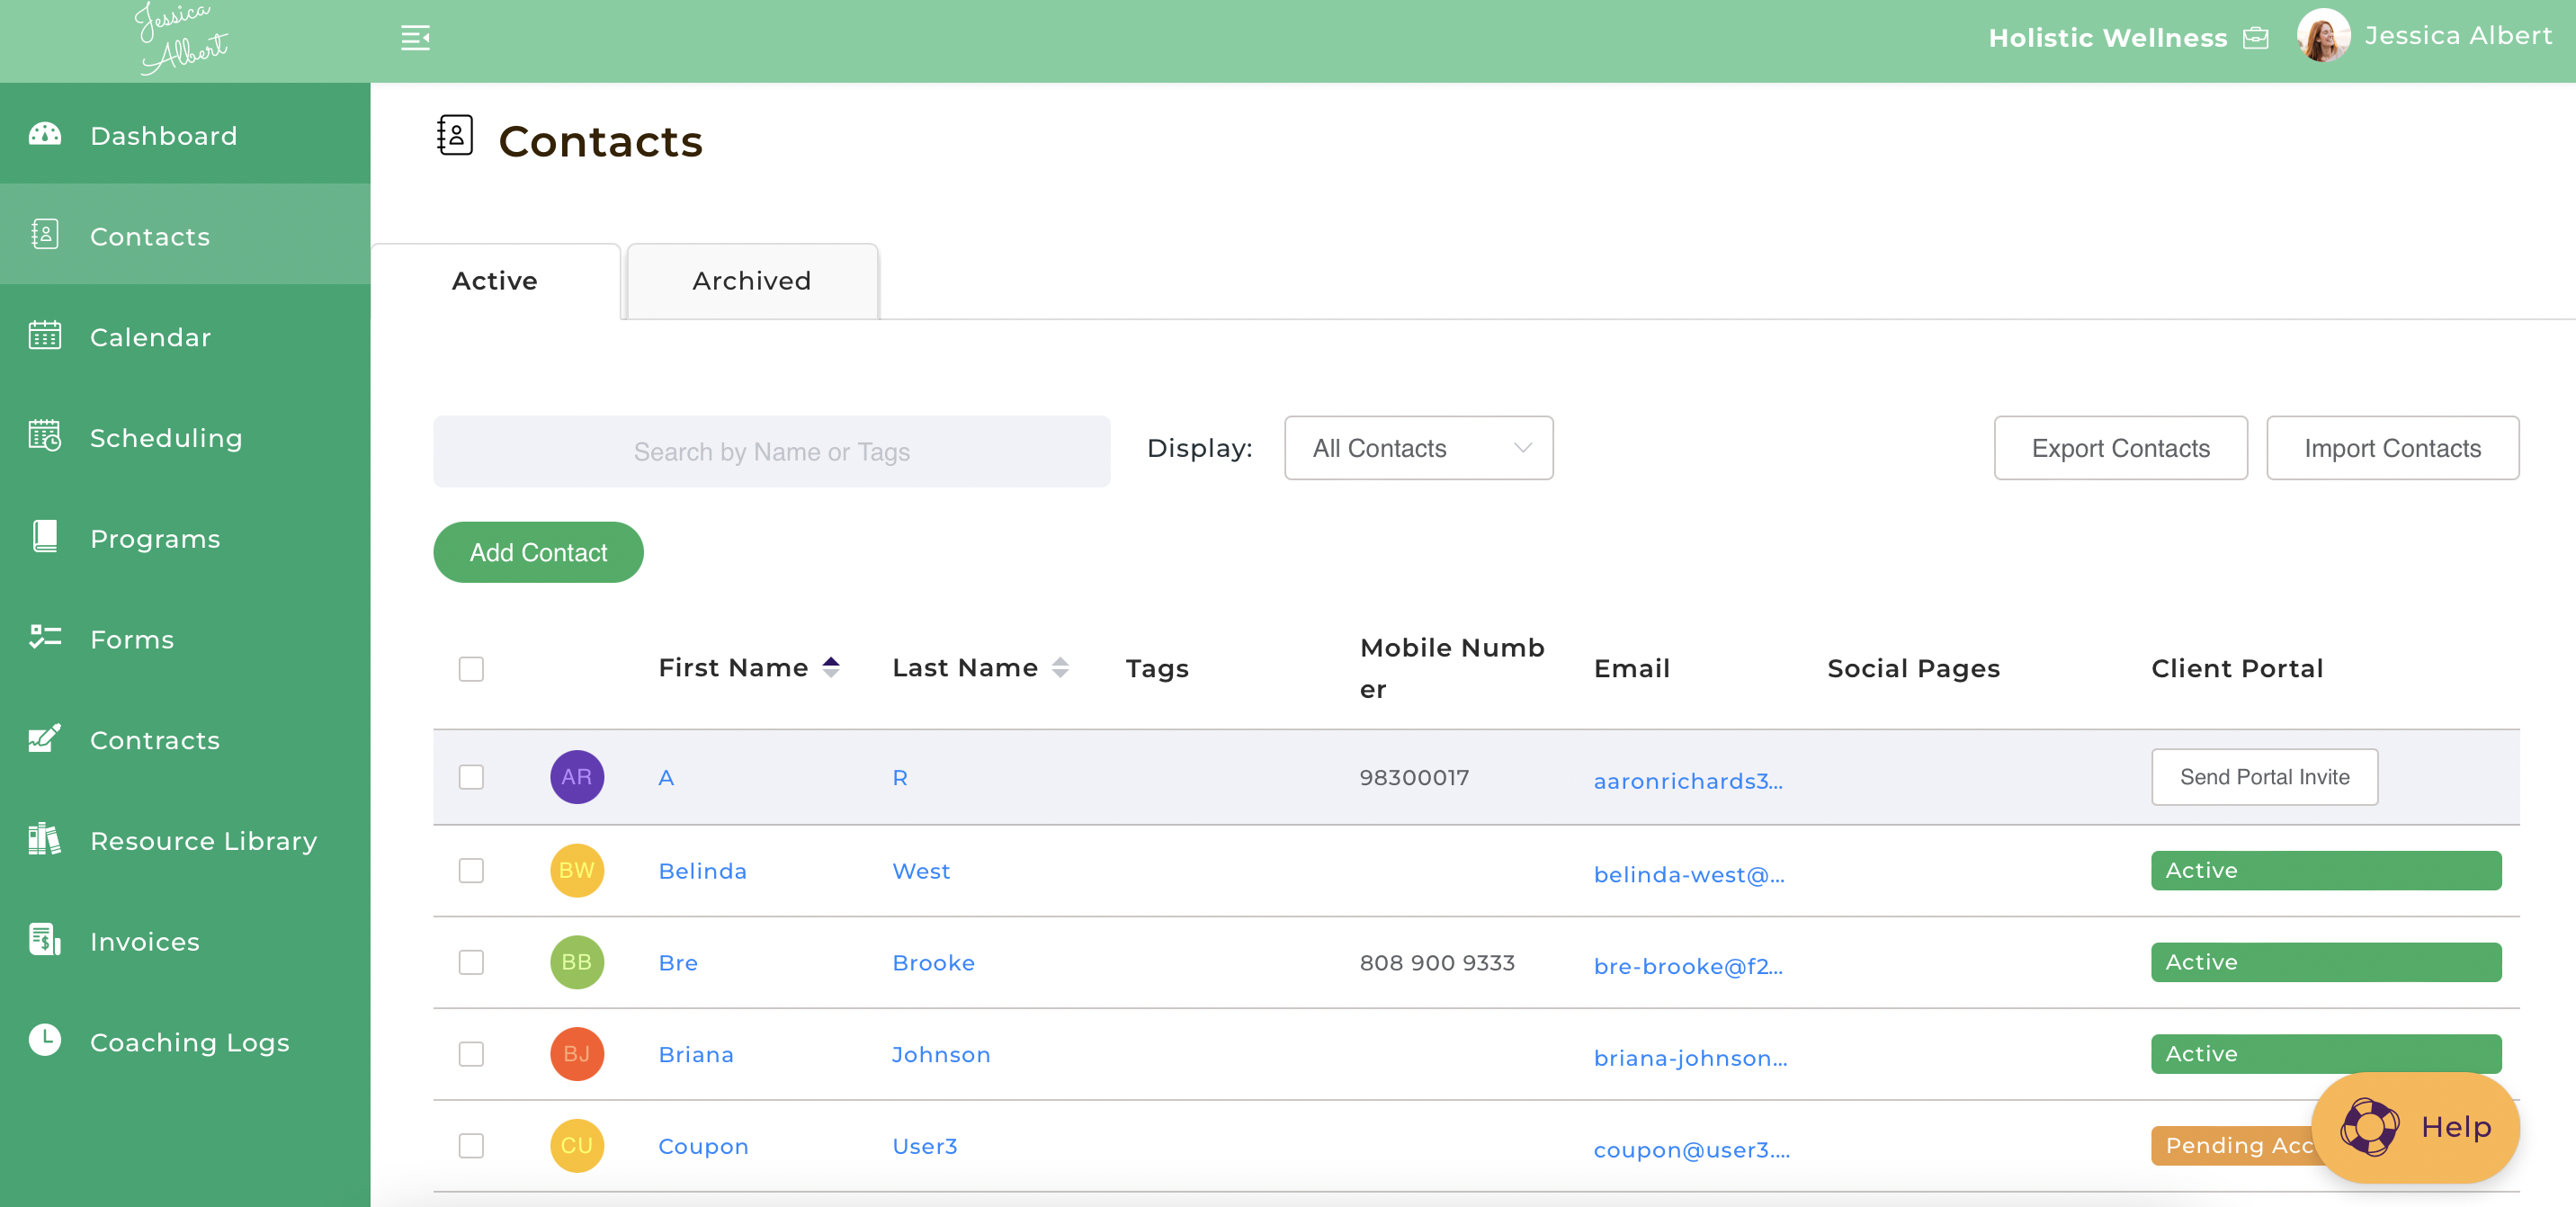
Task: Open the belinda-west email link
Action: [1689, 875]
